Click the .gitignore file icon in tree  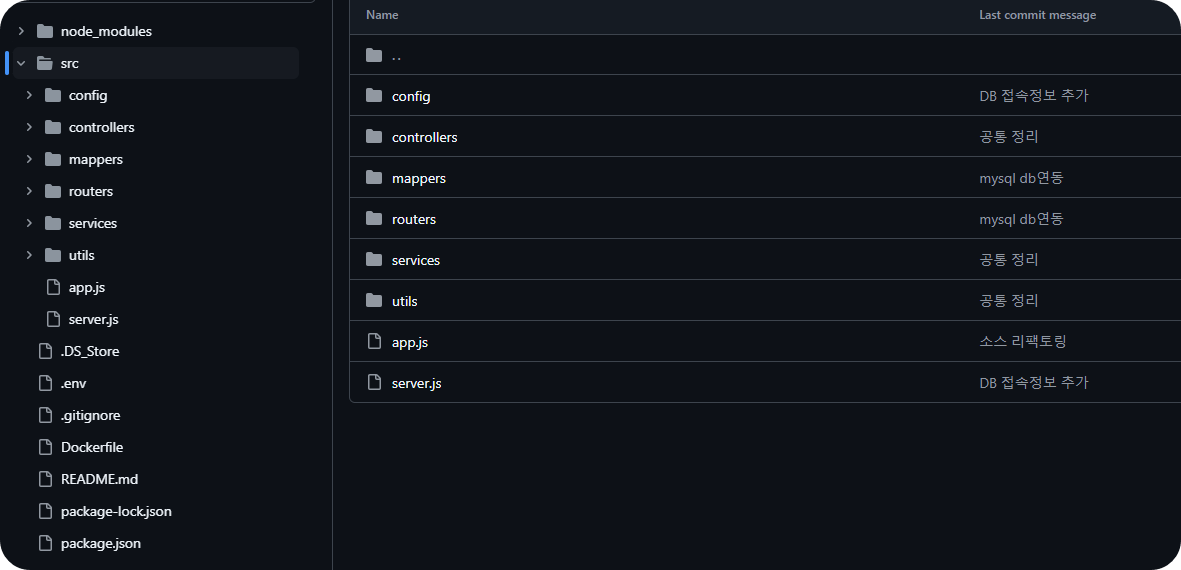45,416
